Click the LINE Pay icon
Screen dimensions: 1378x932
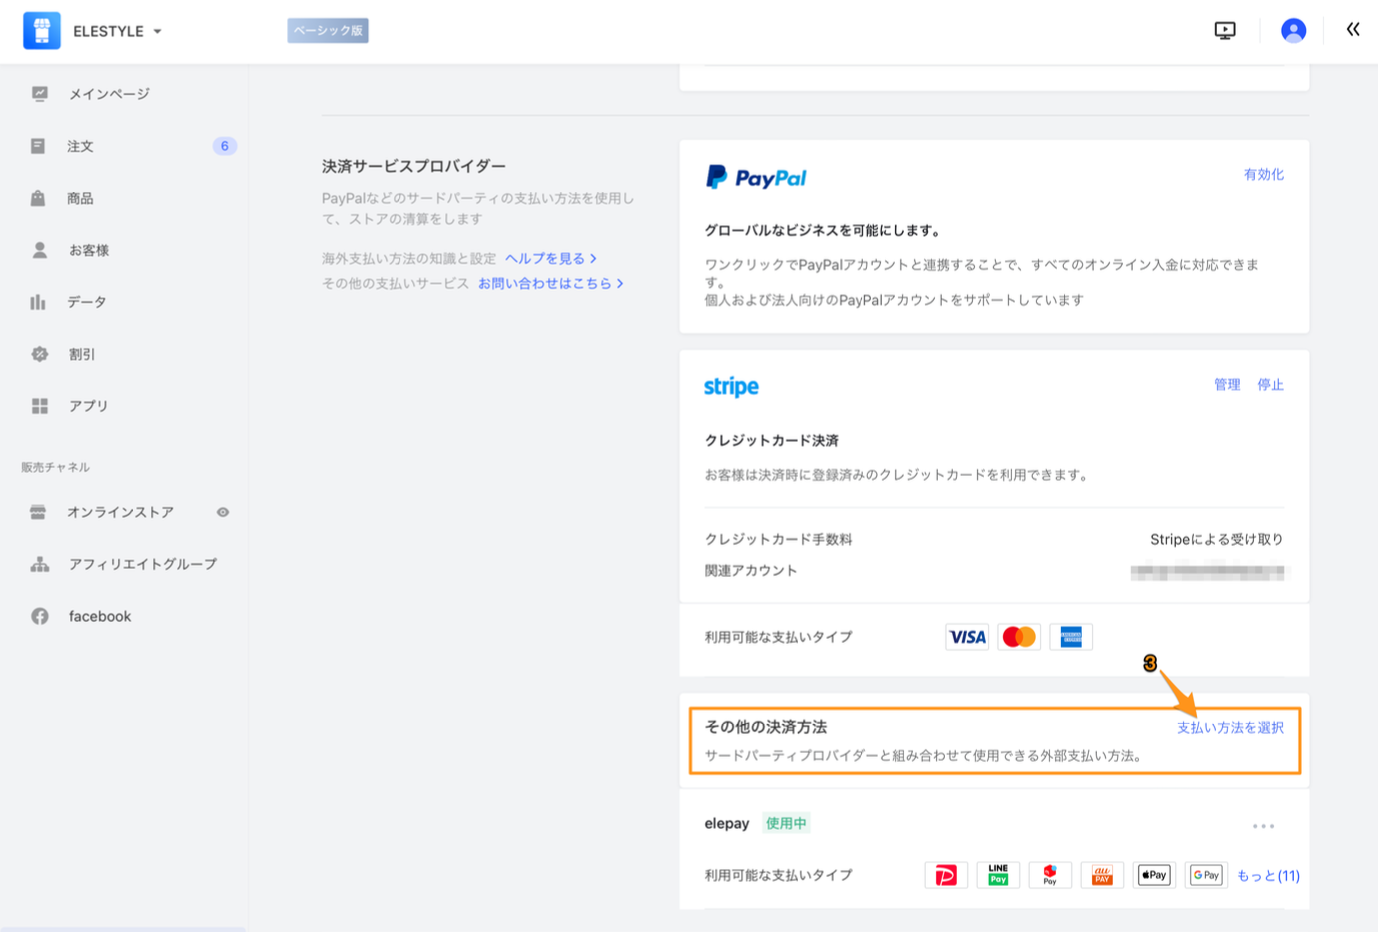pos(998,874)
